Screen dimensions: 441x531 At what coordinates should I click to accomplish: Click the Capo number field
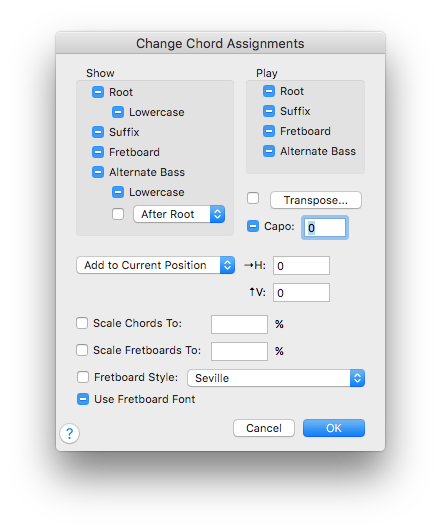tap(325, 228)
